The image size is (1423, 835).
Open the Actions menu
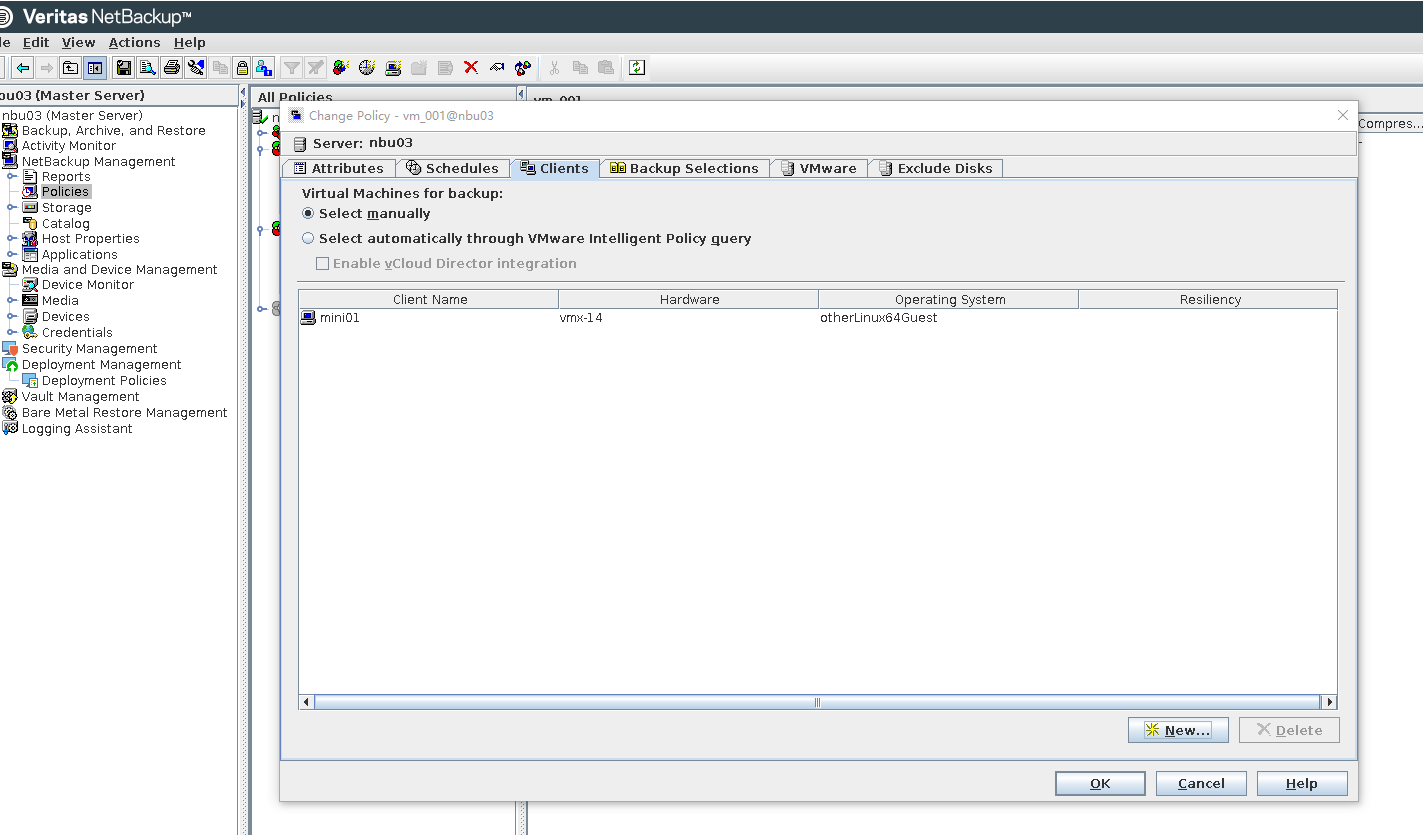point(134,43)
